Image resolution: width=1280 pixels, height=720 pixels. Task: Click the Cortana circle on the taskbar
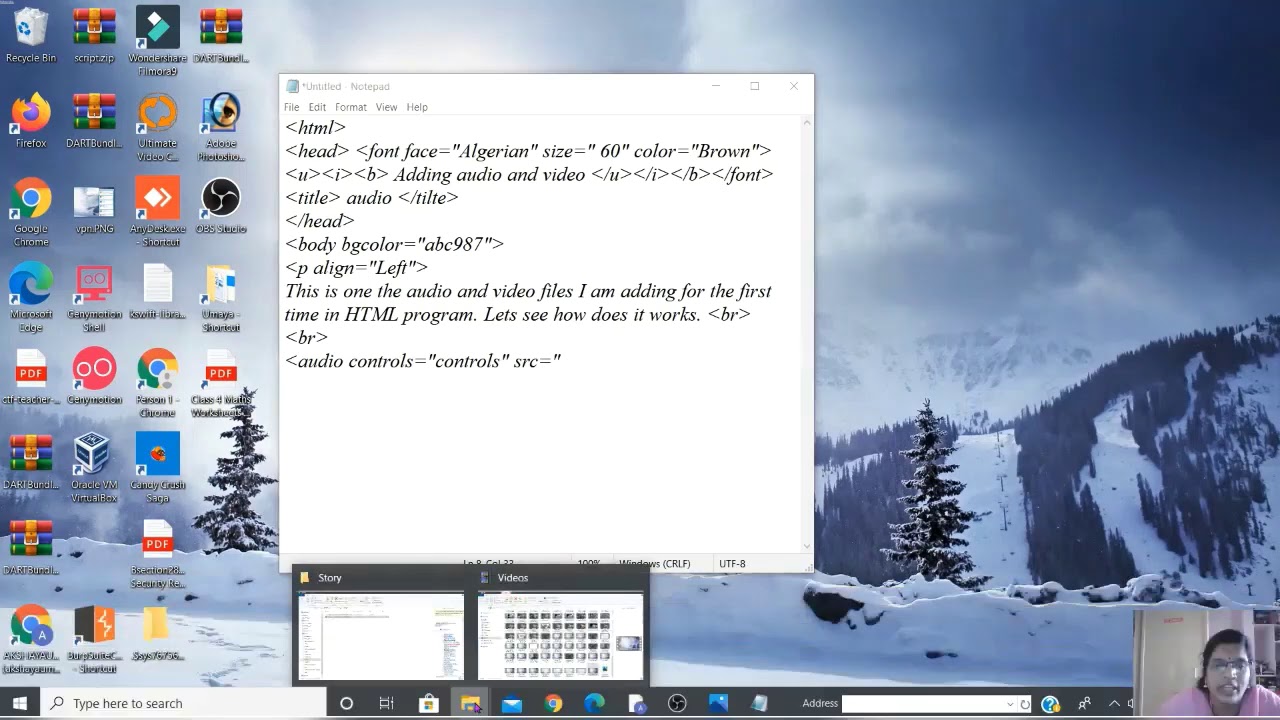click(346, 703)
